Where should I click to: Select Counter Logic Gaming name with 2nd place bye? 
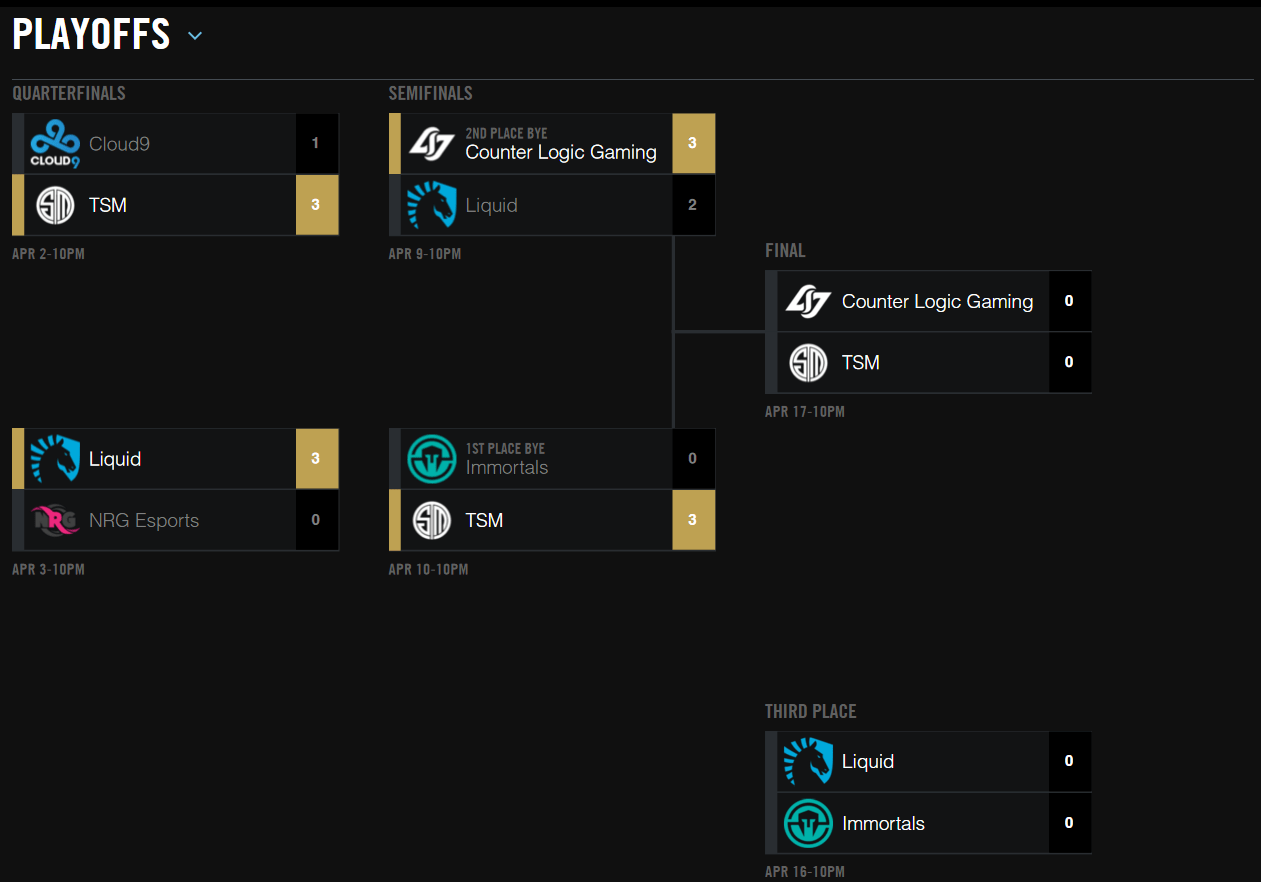coord(561,153)
